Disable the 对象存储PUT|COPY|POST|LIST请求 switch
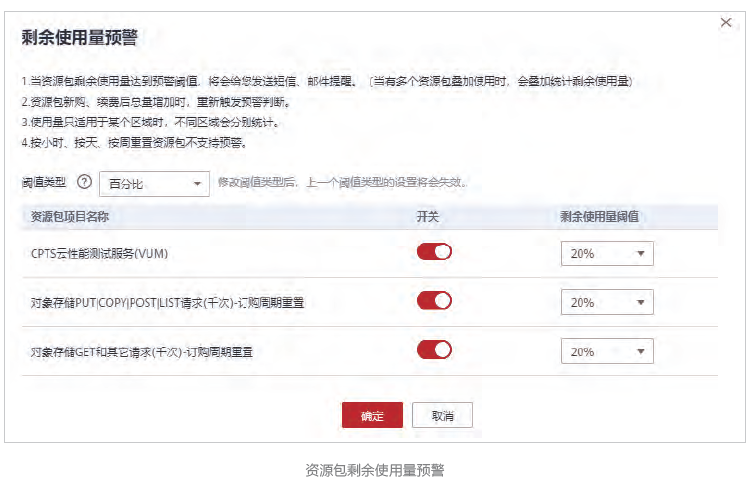The image size is (750, 484). [x=434, y=301]
